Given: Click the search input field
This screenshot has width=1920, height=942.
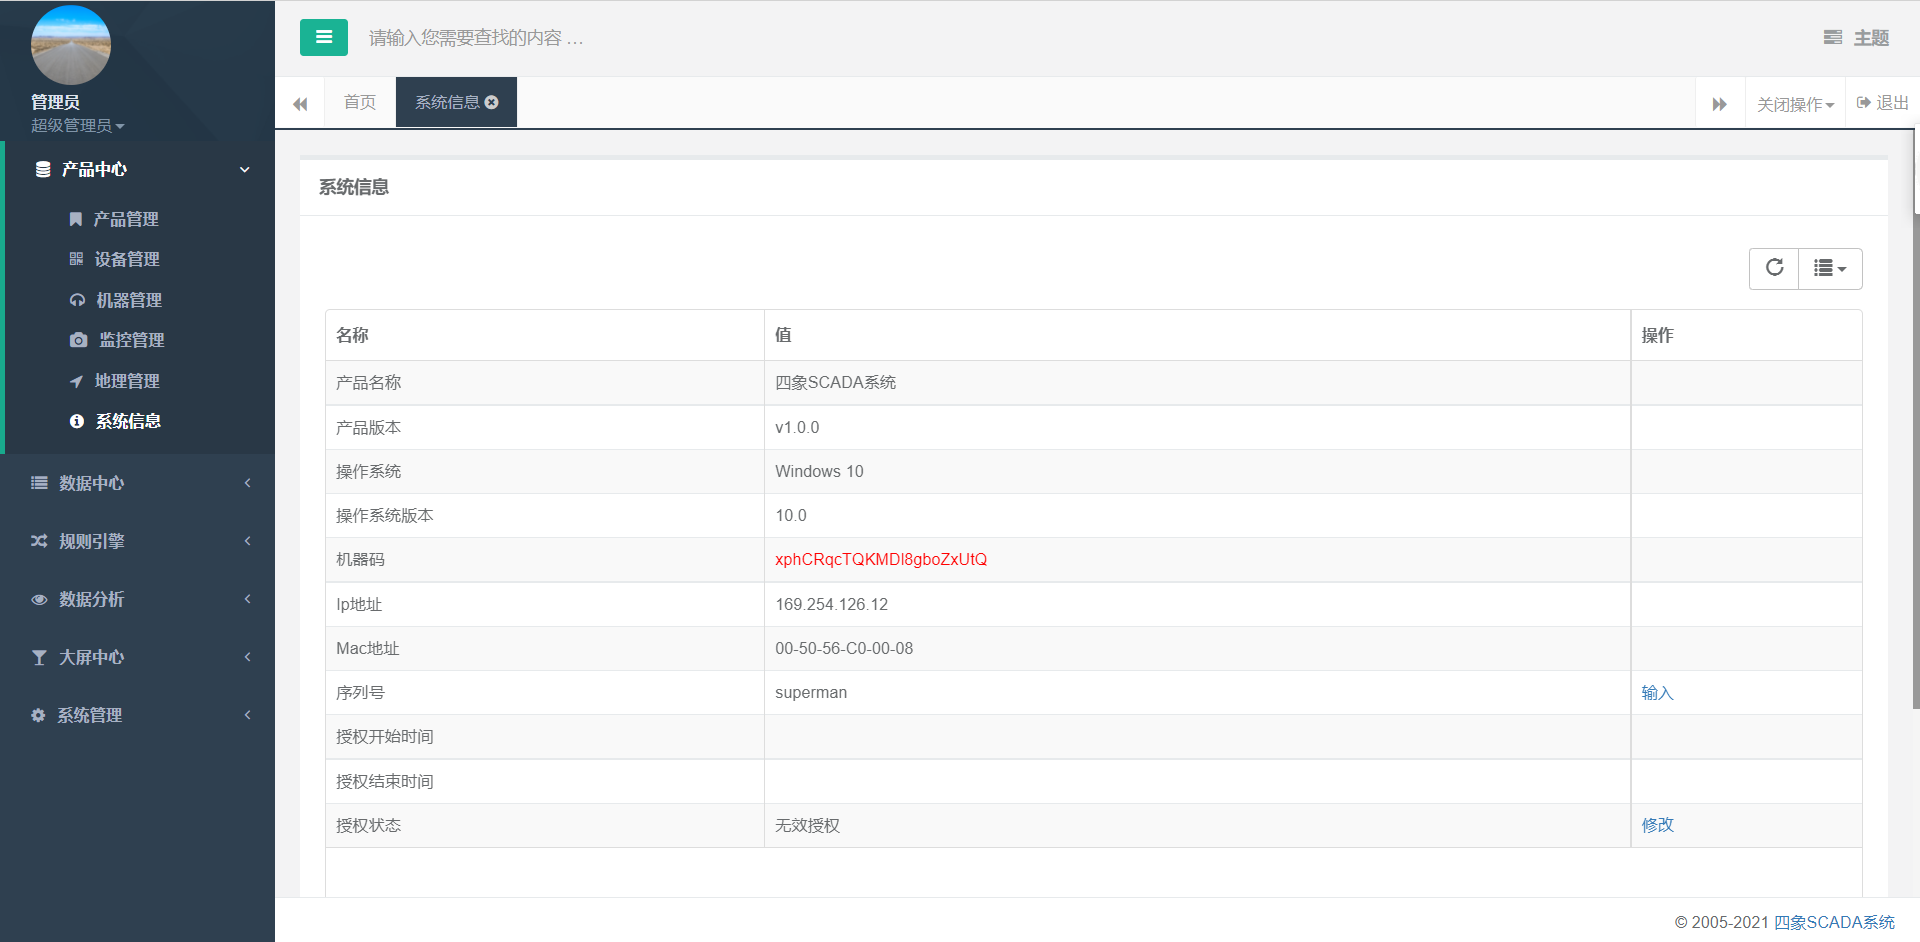Looking at the screenshot, I should click(700, 38).
